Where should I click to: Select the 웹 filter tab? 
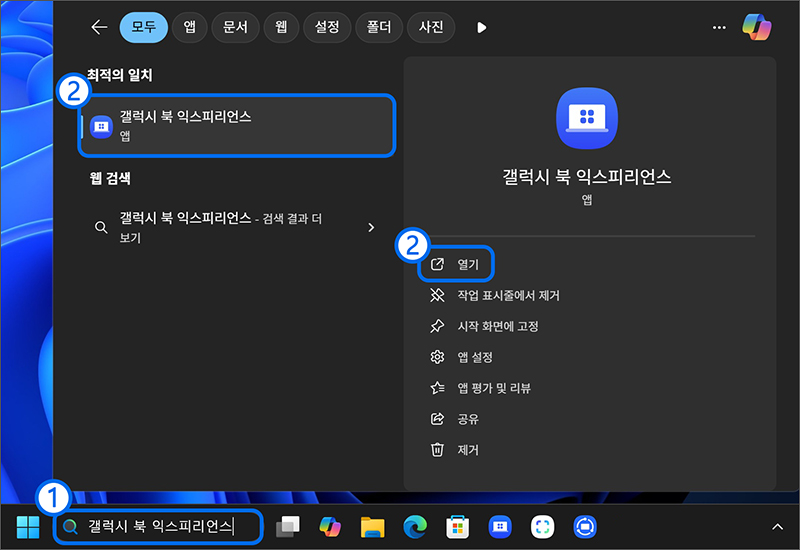[281, 27]
